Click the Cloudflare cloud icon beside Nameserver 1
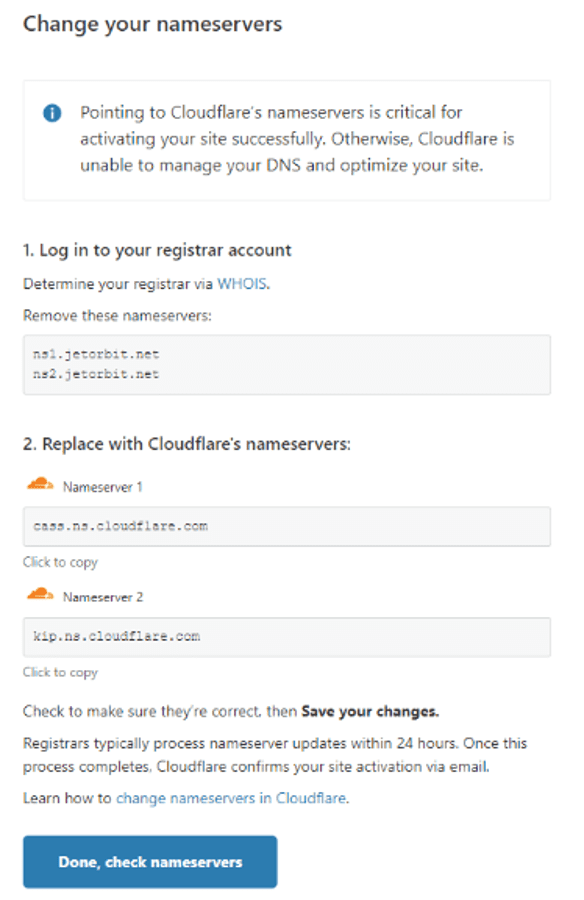The height and width of the screenshot is (900, 584). click(40, 484)
